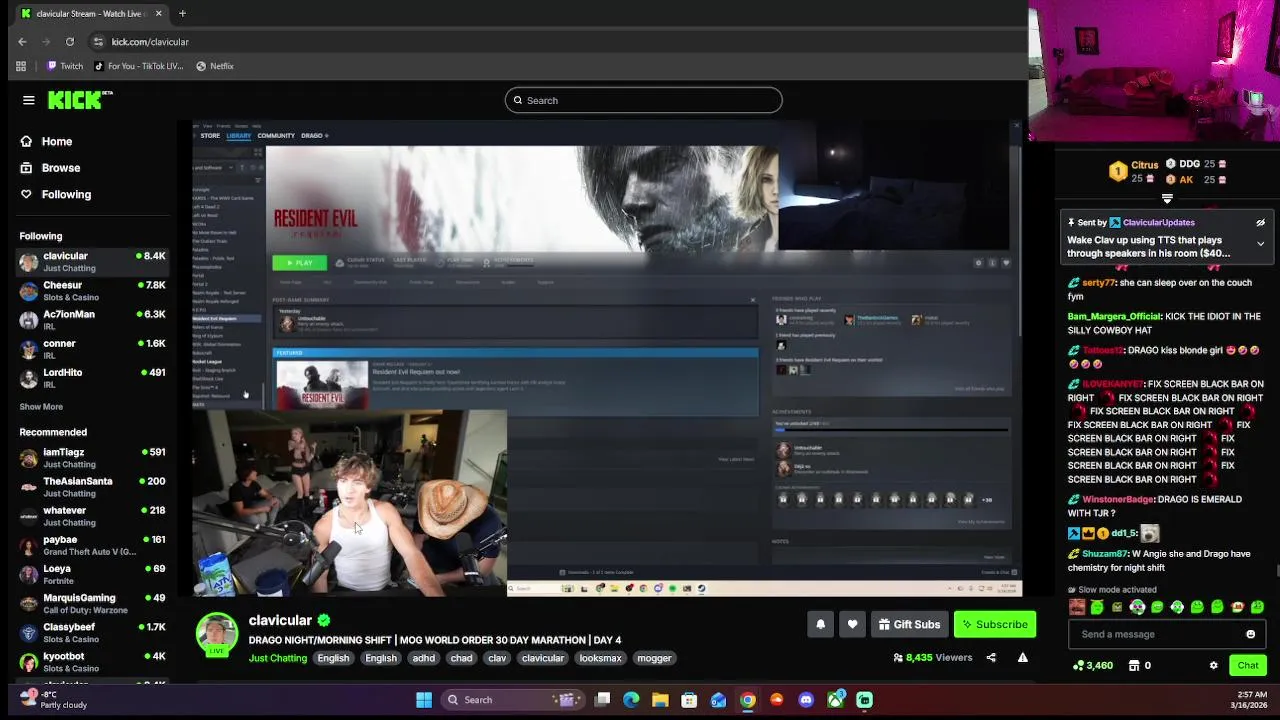Image resolution: width=1280 pixels, height=720 pixels.
Task: Expand Following list with Show More
Action: tap(41, 407)
